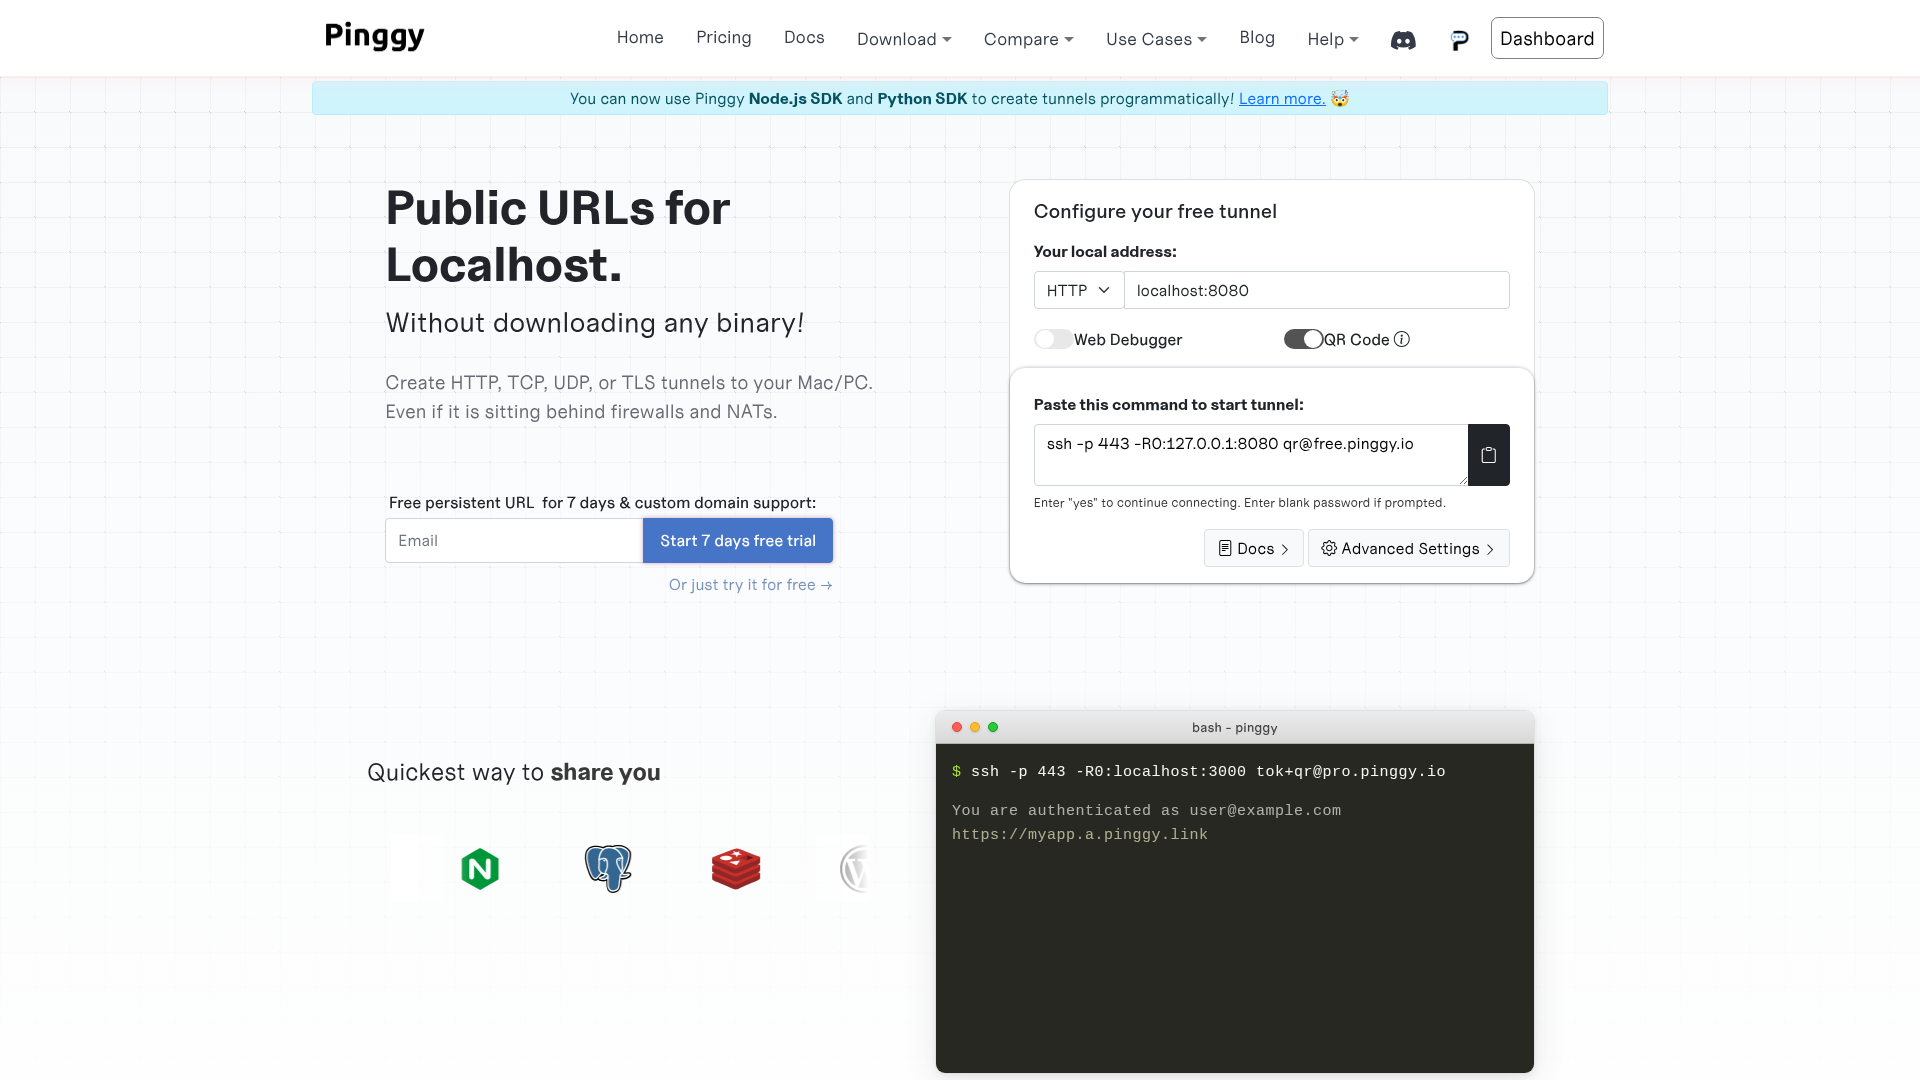Disable the QR Code toggle
1920x1080 pixels.
click(1302, 339)
